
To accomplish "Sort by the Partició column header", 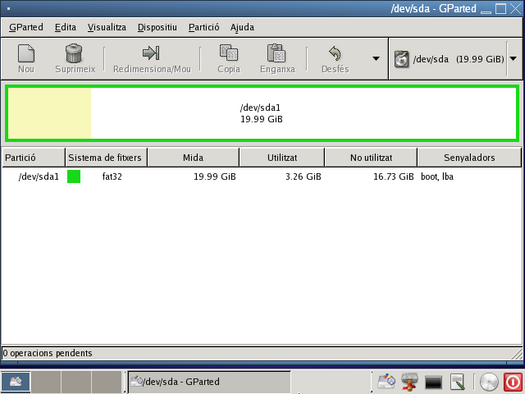I will (33, 157).
